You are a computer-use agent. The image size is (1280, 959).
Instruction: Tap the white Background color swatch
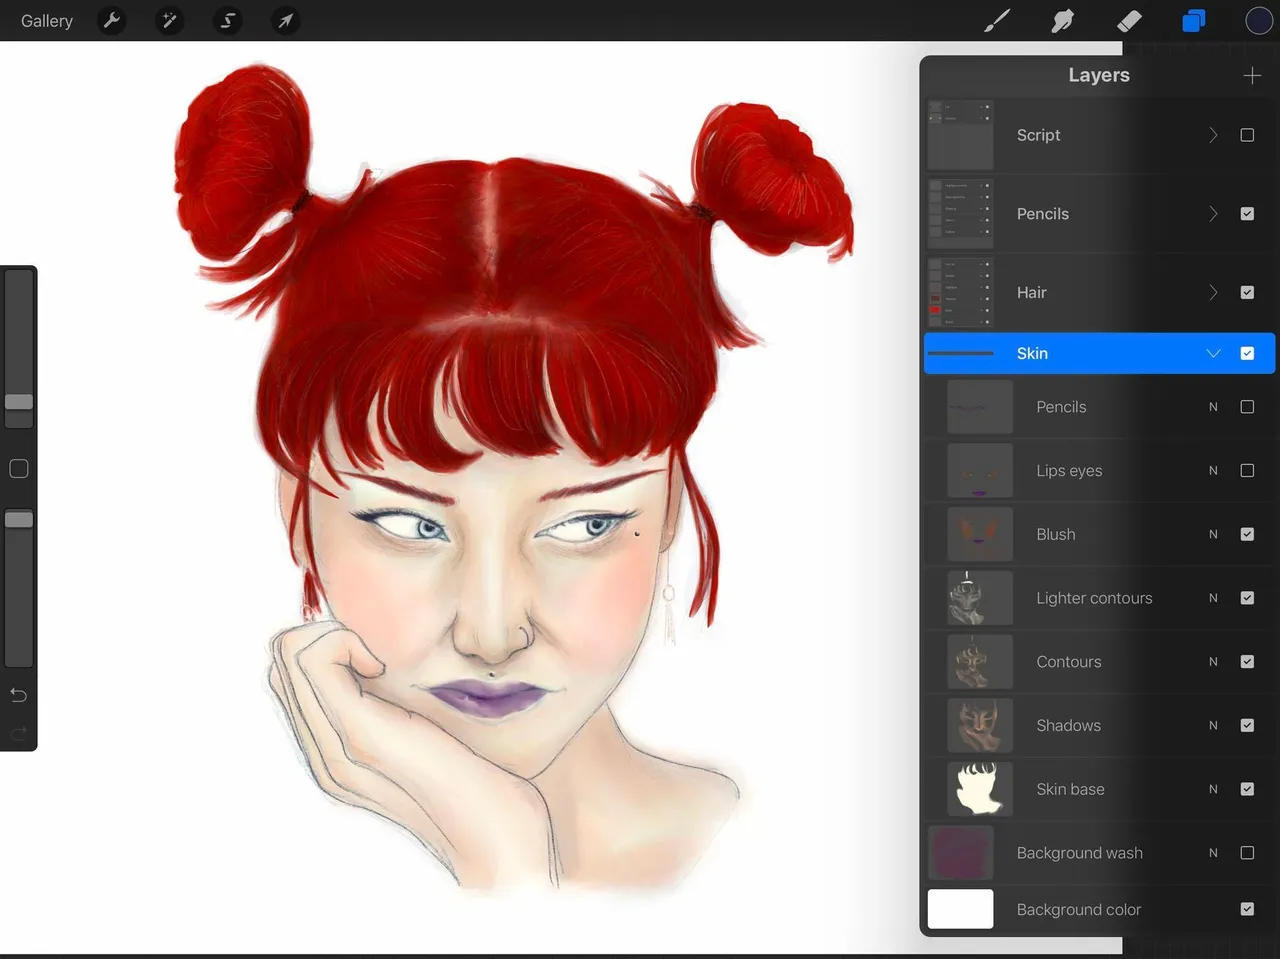click(960, 909)
